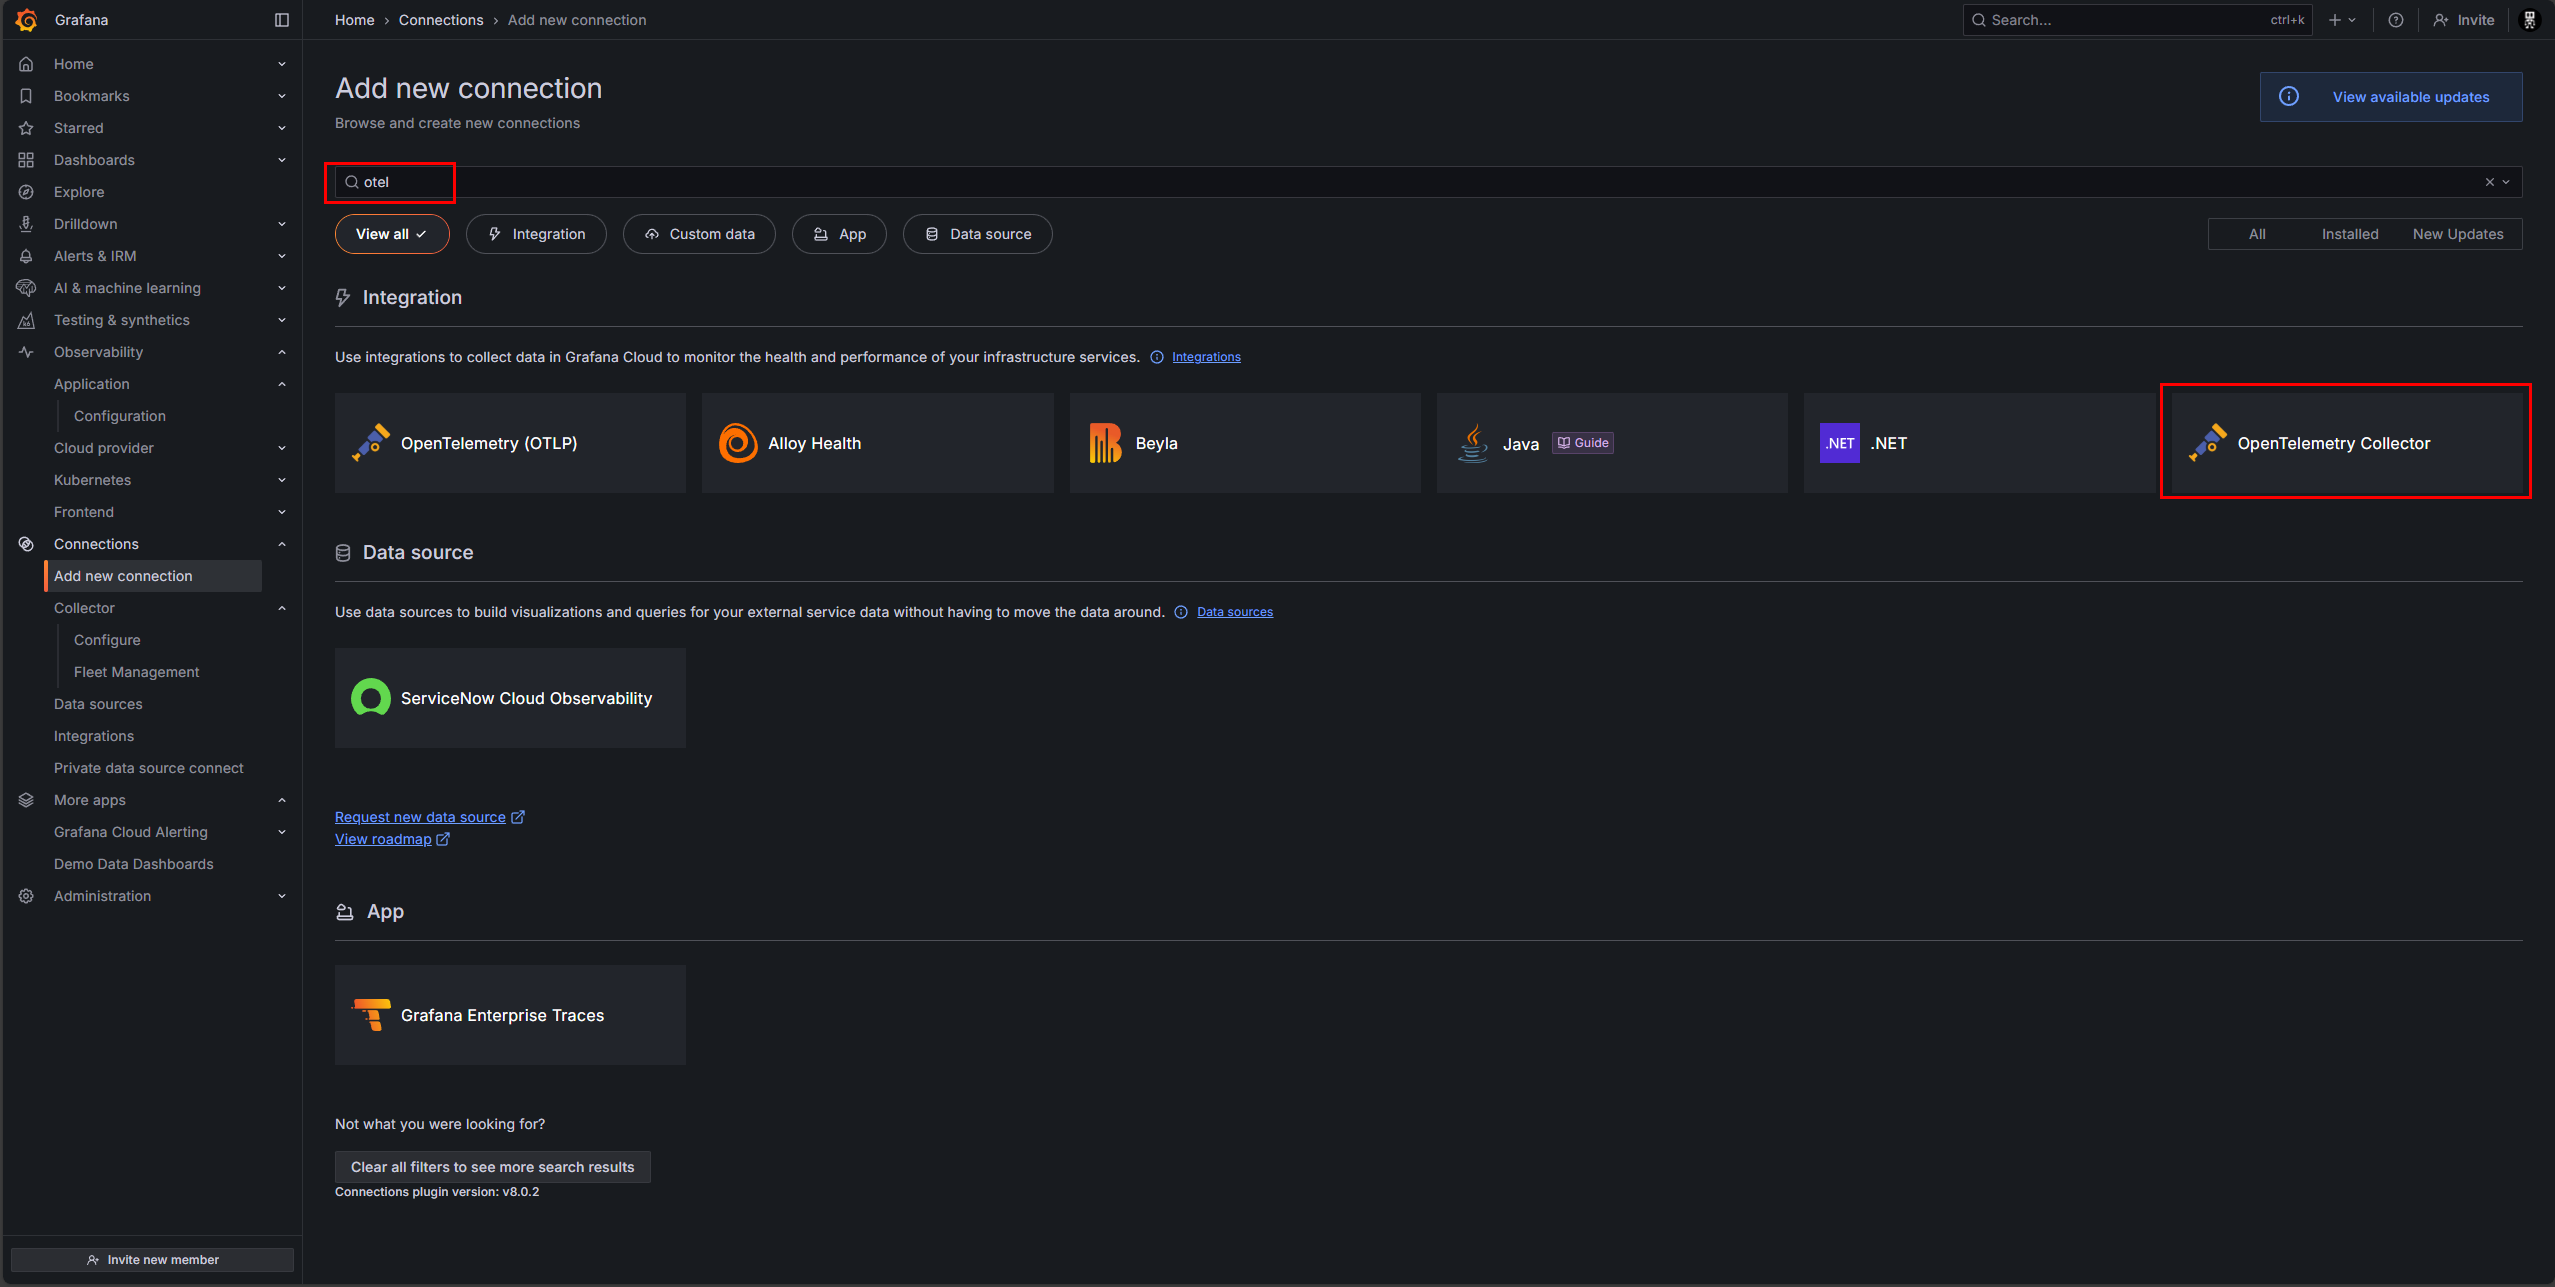Select the All radio filter

pos(2257,234)
